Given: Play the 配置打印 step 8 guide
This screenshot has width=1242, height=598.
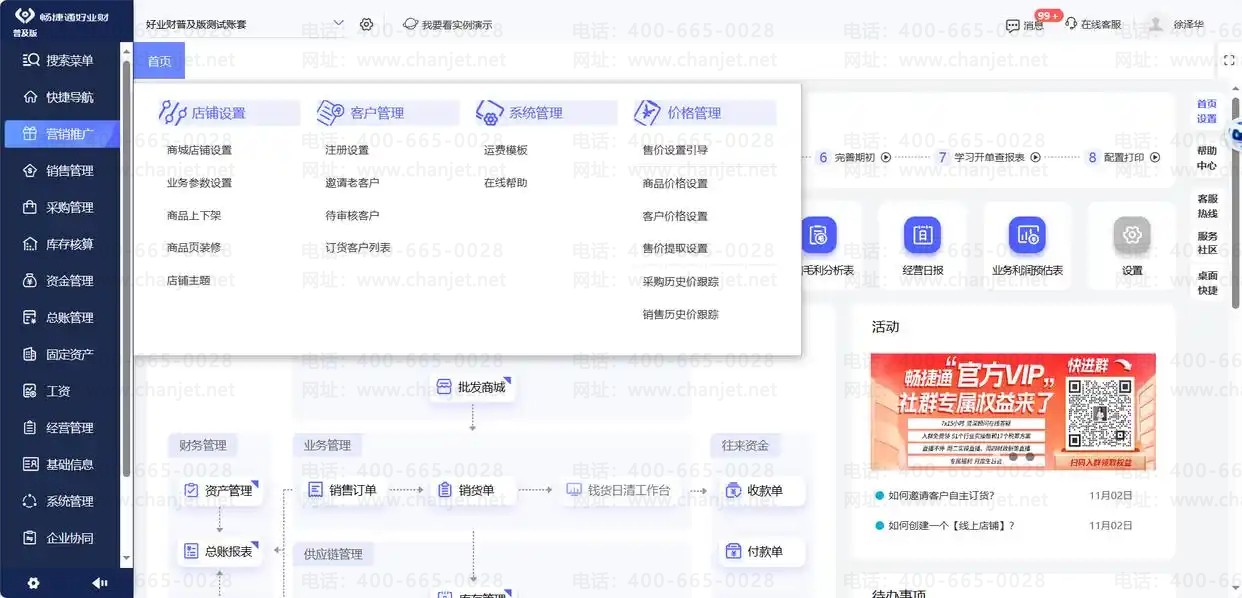Looking at the screenshot, I should point(1155,157).
